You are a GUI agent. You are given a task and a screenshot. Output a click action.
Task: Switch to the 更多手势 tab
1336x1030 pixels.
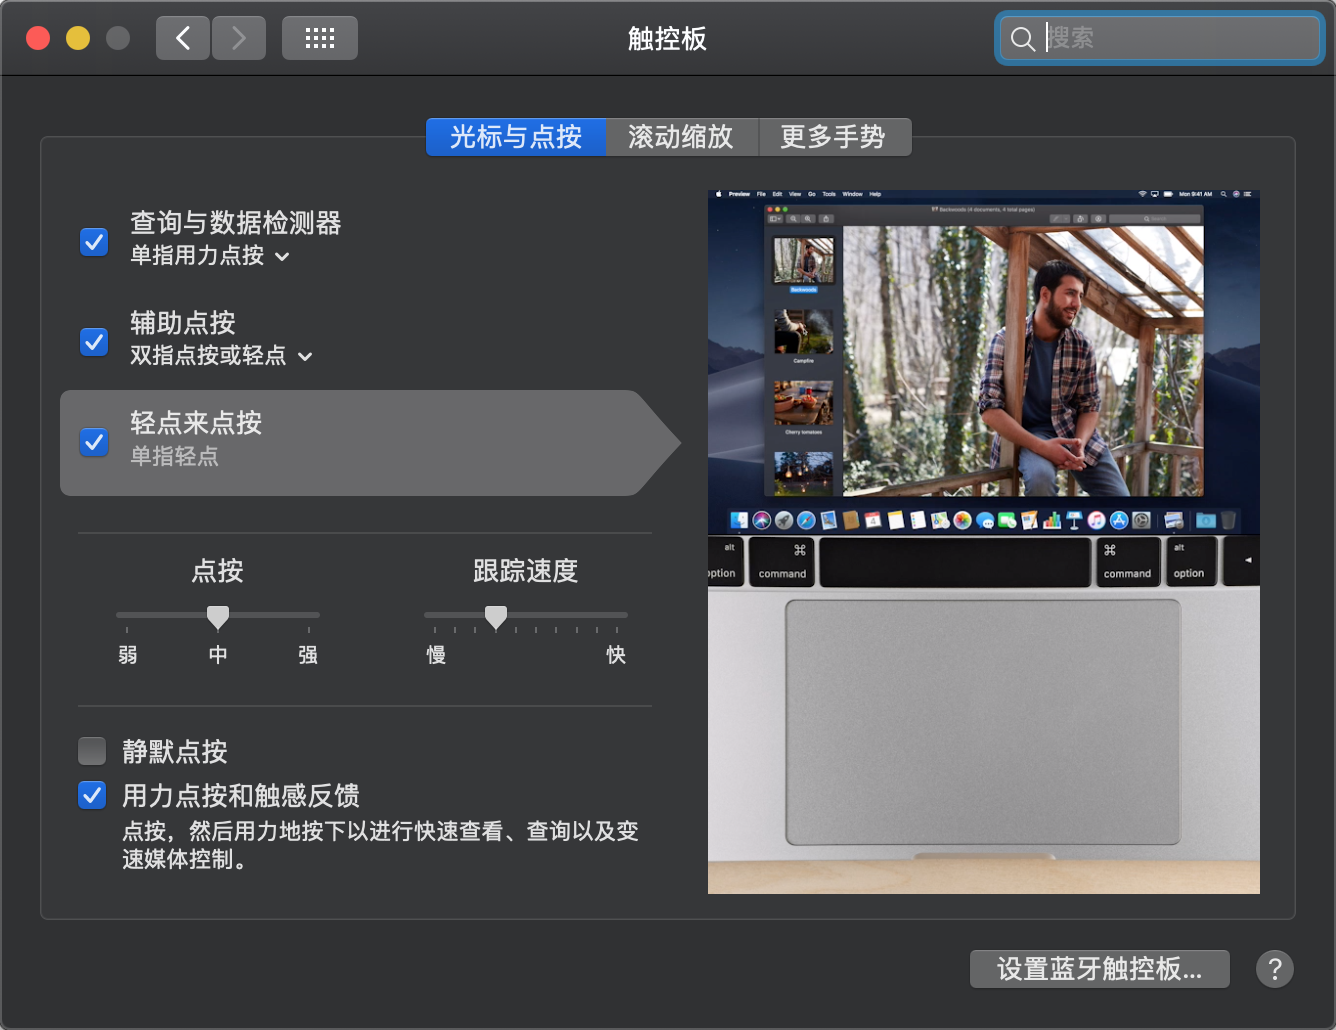coord(836,137)
